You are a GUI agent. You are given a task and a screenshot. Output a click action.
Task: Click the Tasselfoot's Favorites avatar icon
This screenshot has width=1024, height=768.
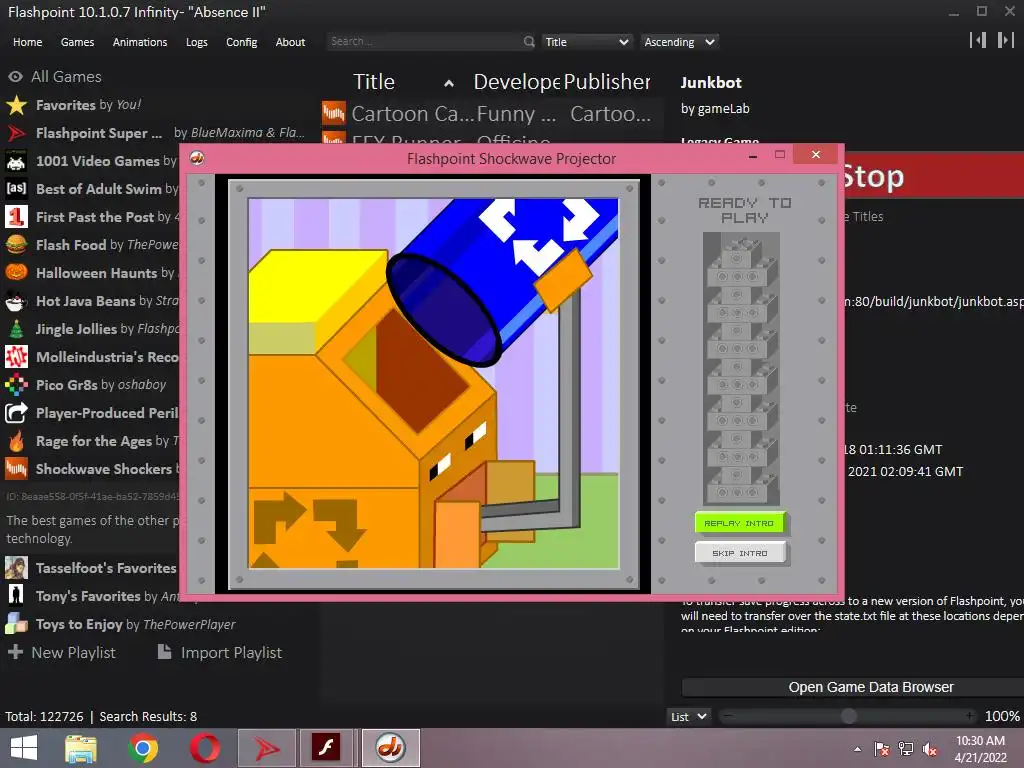click(16, 568)
